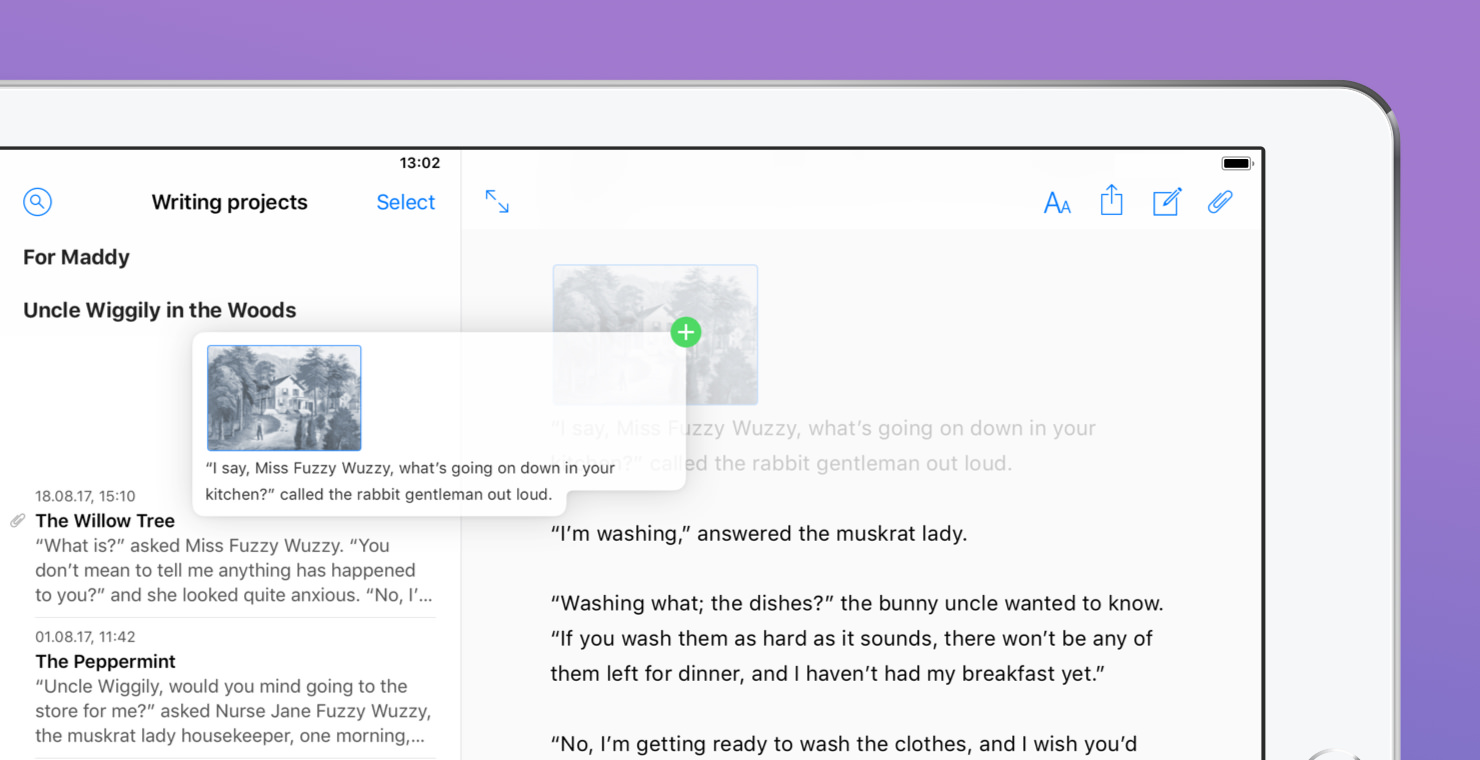The height and width of the screenshot is (760, 1480).
Task: Click the line starting "Washing what; the dishes?"
Action: [x=857, y=603]
